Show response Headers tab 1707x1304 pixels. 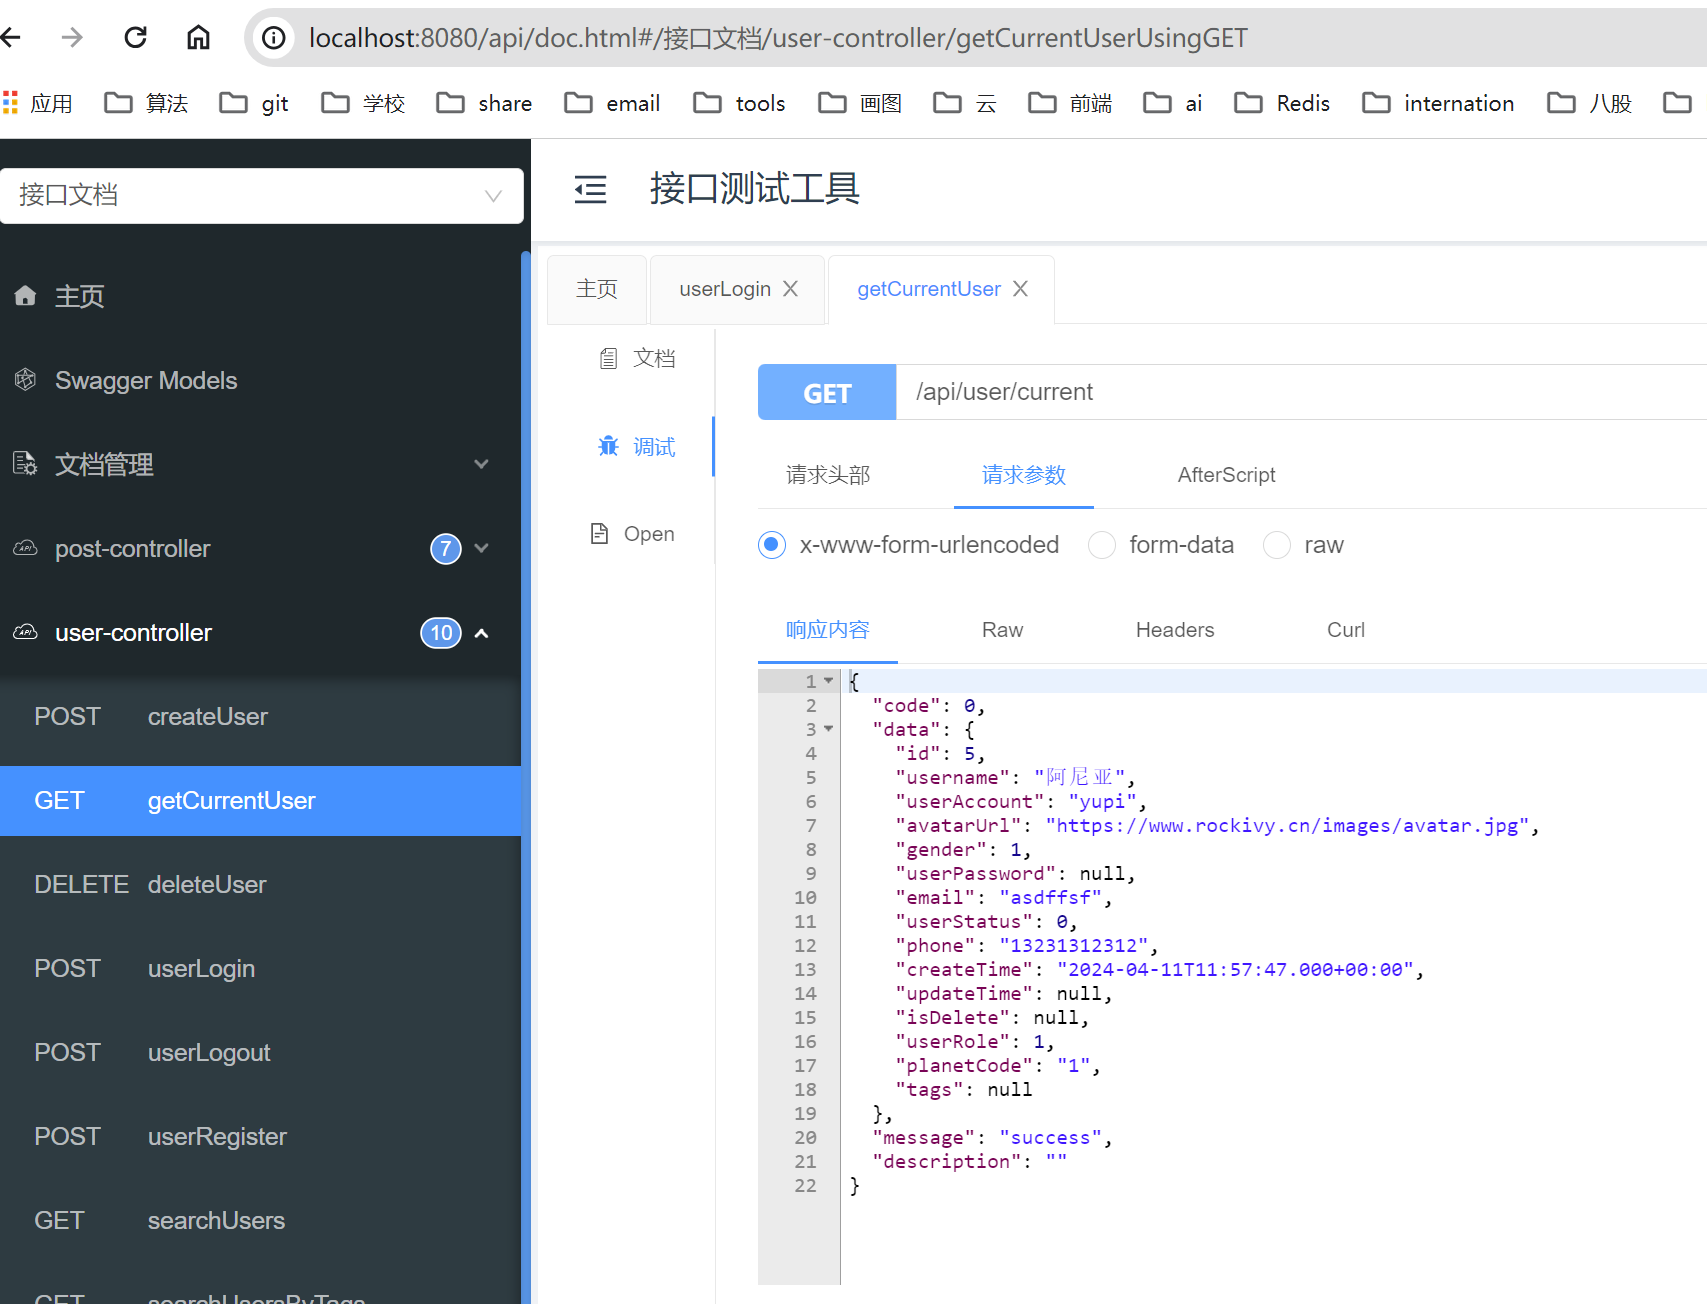coord(1175,630)
